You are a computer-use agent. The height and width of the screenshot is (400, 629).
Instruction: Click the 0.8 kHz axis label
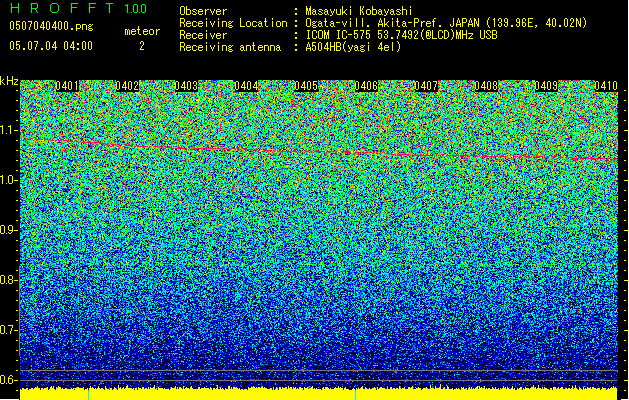9,280
